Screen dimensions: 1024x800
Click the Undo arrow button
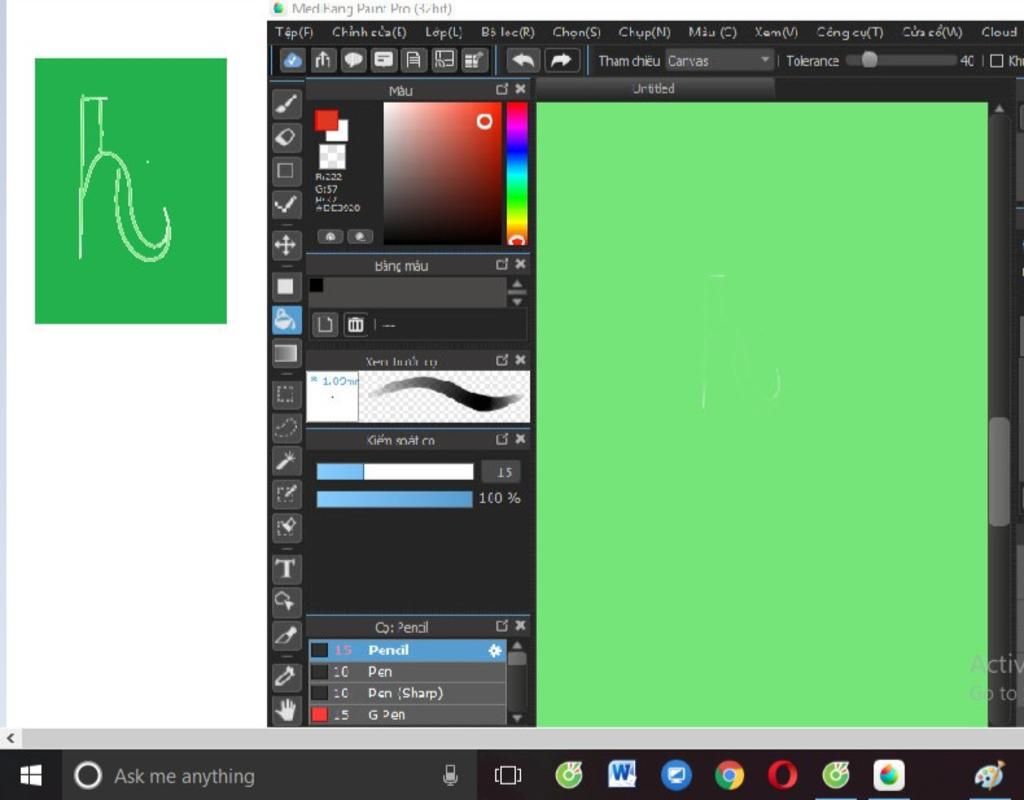(522, 61)
